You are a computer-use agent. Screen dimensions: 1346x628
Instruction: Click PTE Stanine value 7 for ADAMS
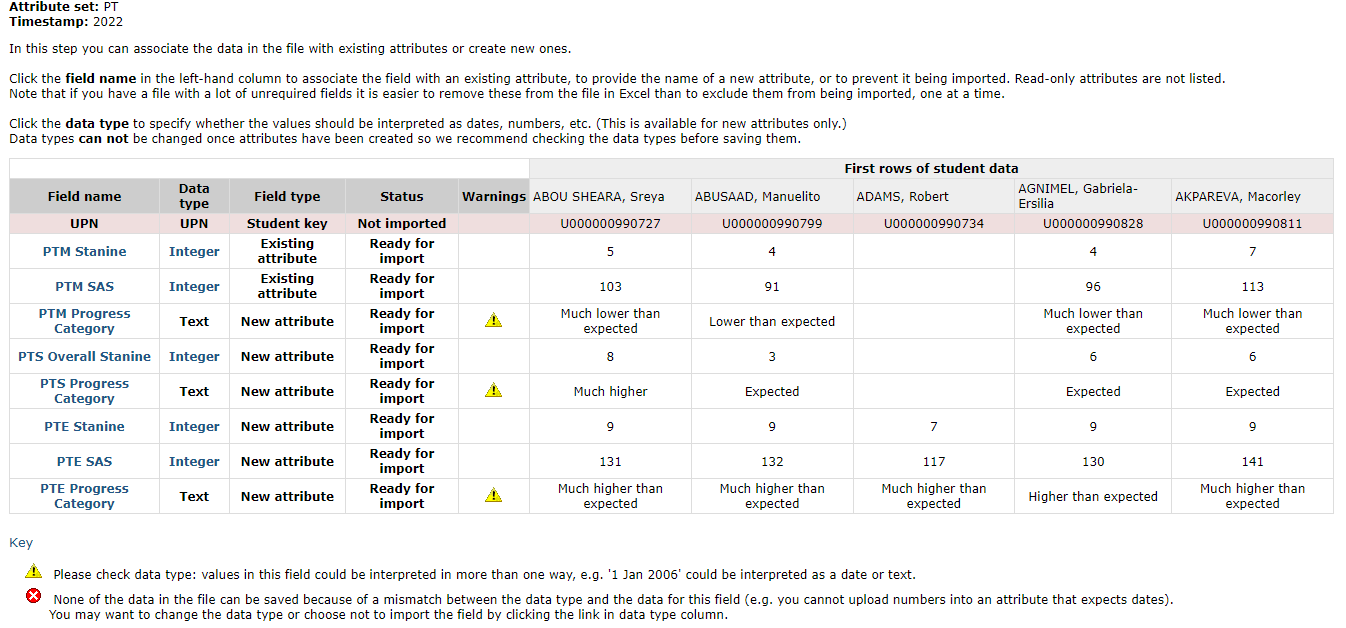[x=933, y=426]
